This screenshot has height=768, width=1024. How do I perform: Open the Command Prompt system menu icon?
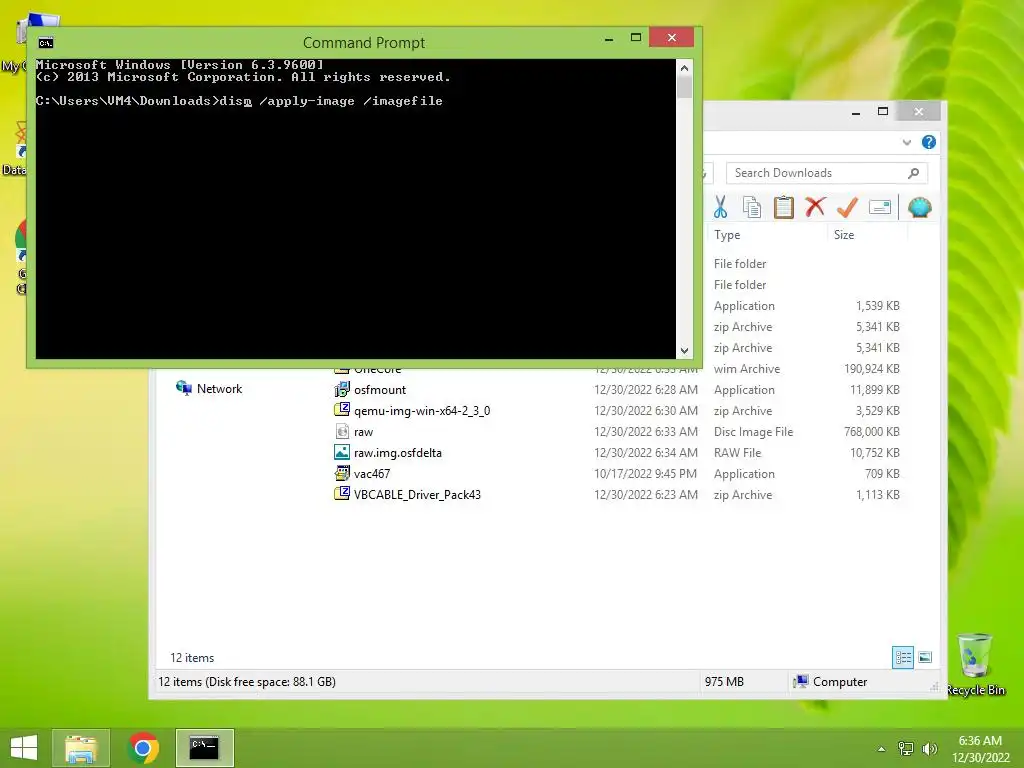(x=46, y=43)
